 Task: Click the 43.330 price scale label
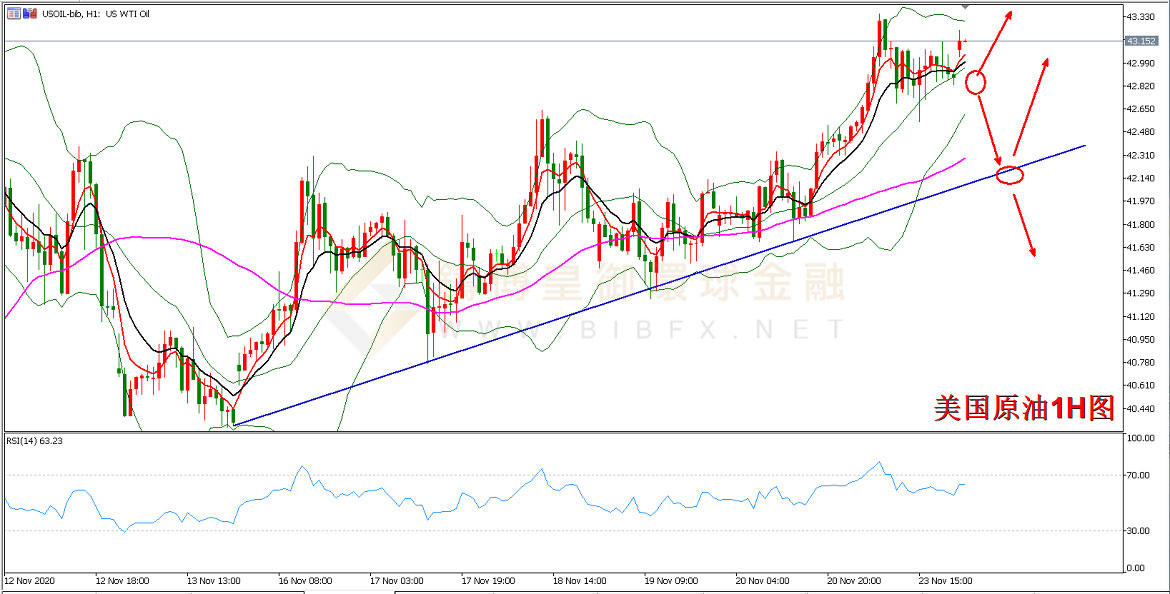click(x=1141, y=17)
